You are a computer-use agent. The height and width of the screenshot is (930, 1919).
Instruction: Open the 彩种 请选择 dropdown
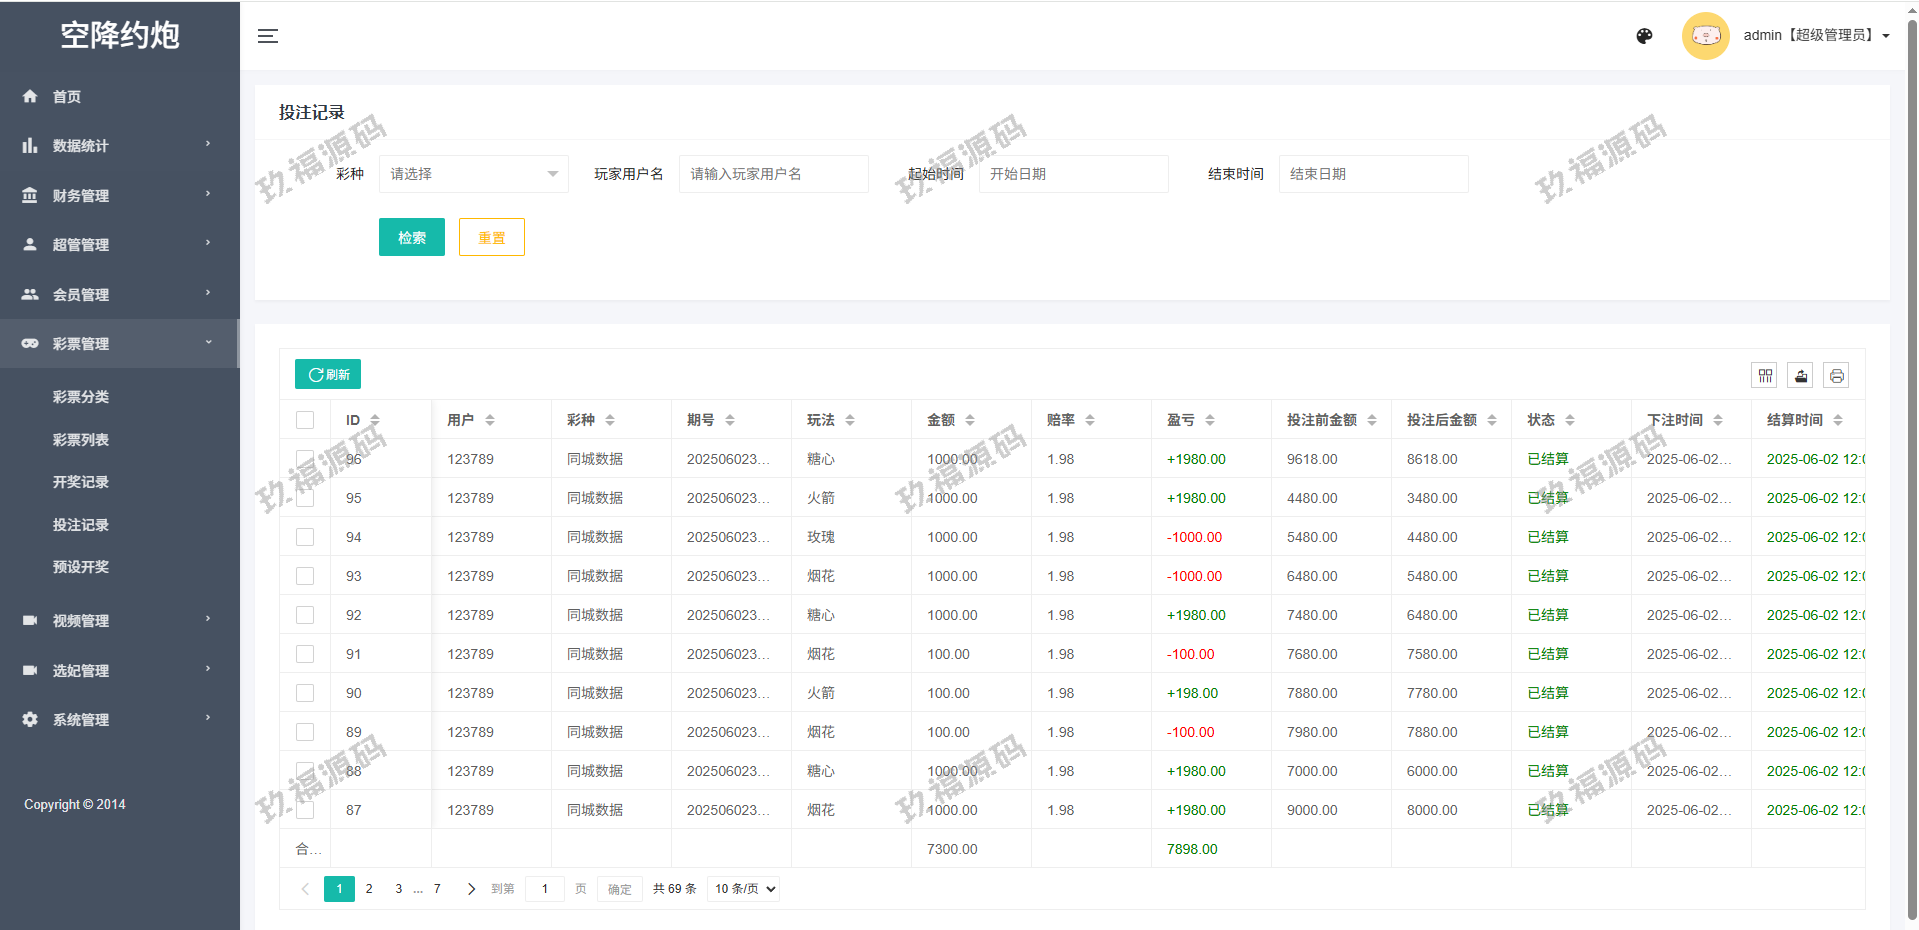click(x=473, y=174)
